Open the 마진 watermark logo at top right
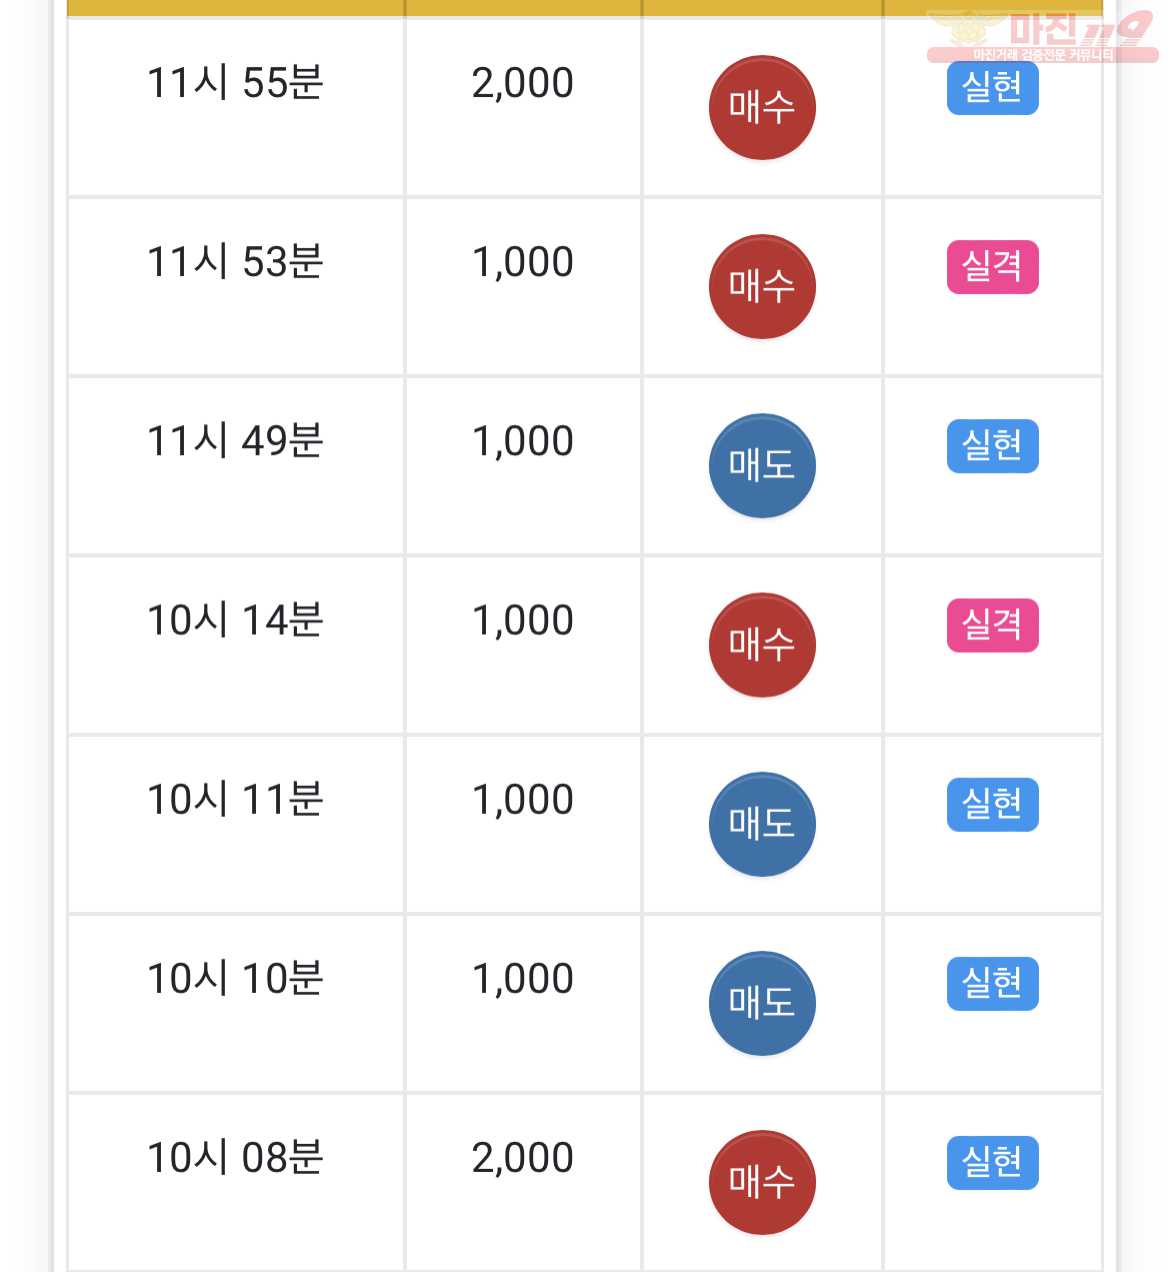The height and width of the screenshot is (1272, 1170). tap(1043, 36)
